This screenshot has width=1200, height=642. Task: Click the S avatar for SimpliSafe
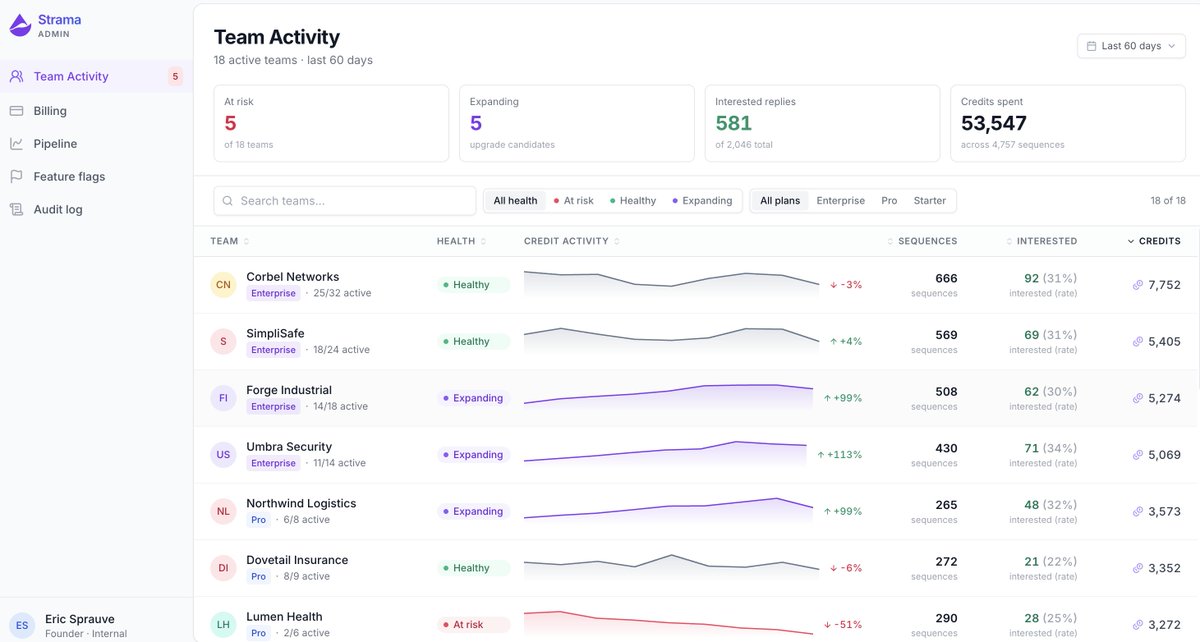[x=223, y=342]
